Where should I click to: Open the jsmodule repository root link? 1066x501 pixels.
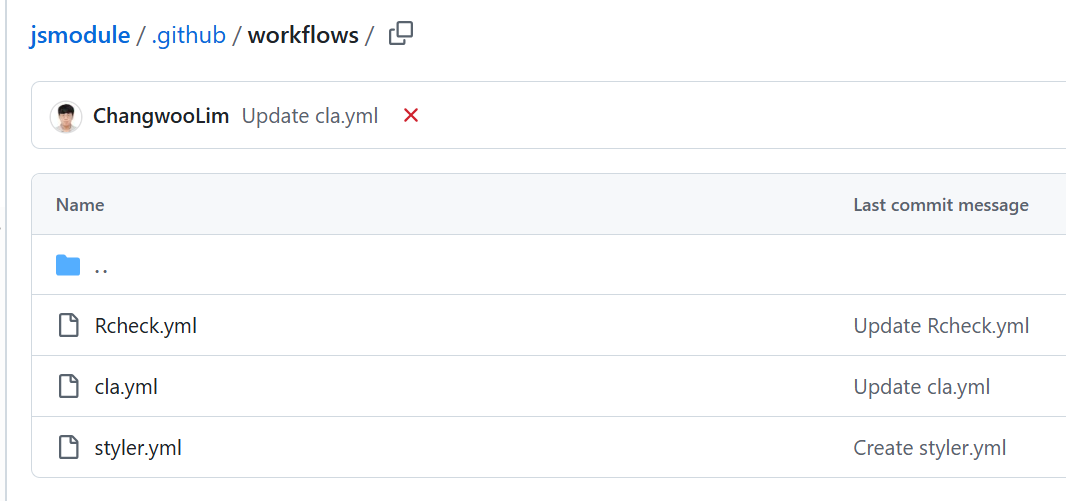tap(80, 36)
